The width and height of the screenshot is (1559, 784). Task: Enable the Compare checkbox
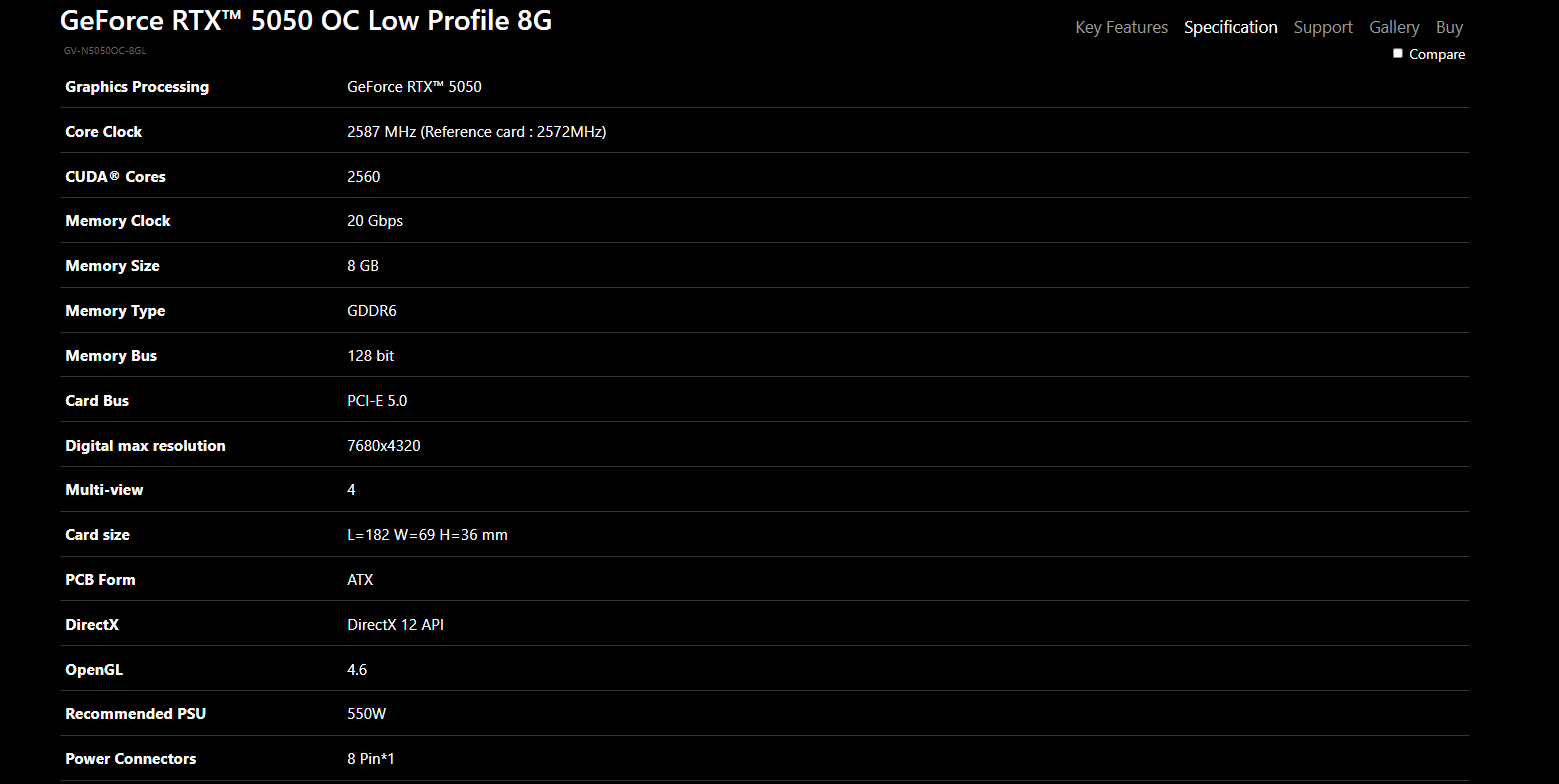(x=1398, y=54)
